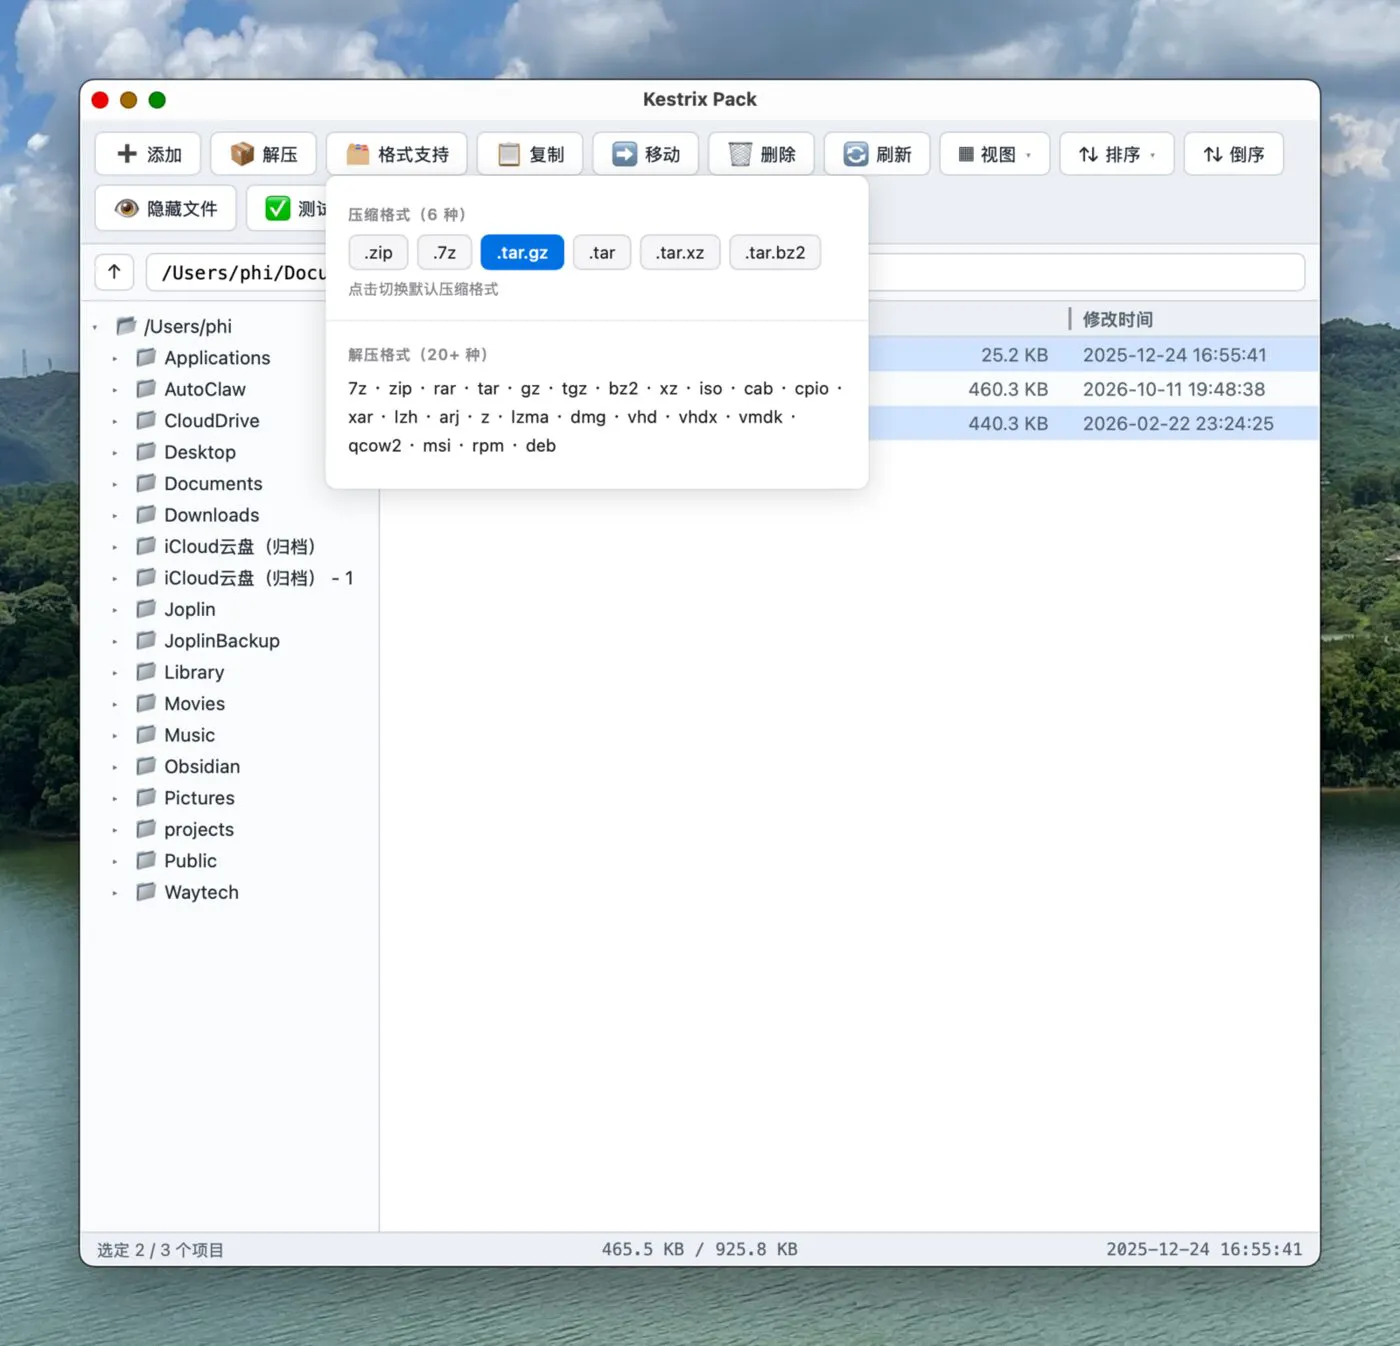
Task: Click the box icon on the 解压 button
Action: pos(242,154)
